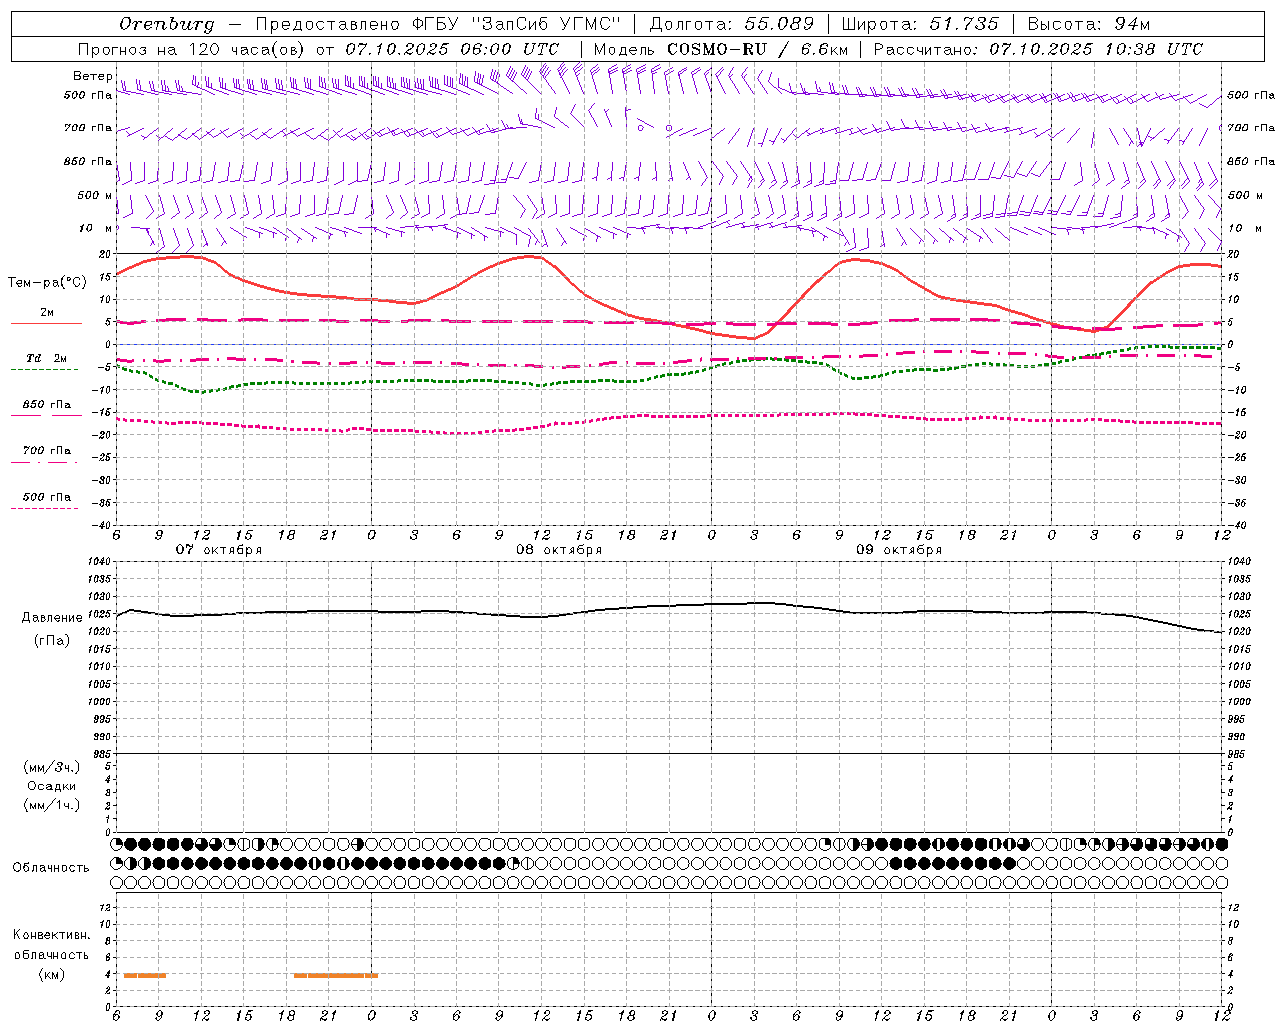This screenshot has height=1024, width=1280.
Task: Select the 'Долгота: 55.089' header value
Action: (x=732, y=24)
